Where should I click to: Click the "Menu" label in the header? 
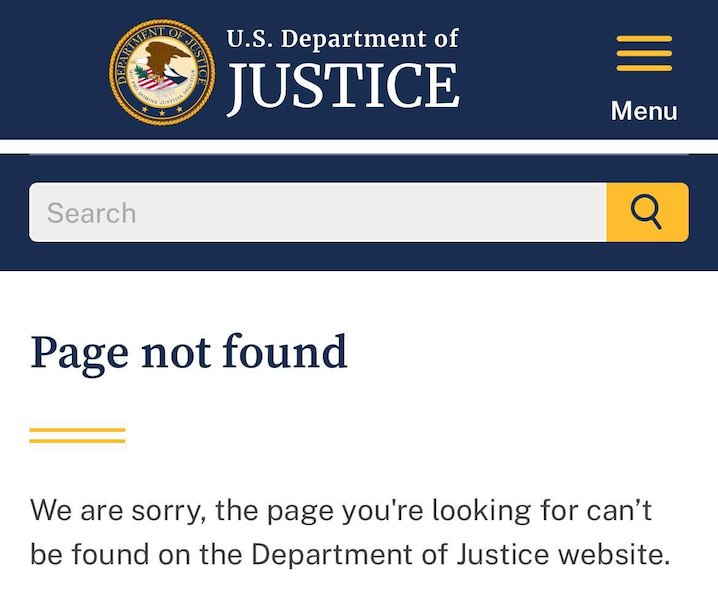click(644, 111)
